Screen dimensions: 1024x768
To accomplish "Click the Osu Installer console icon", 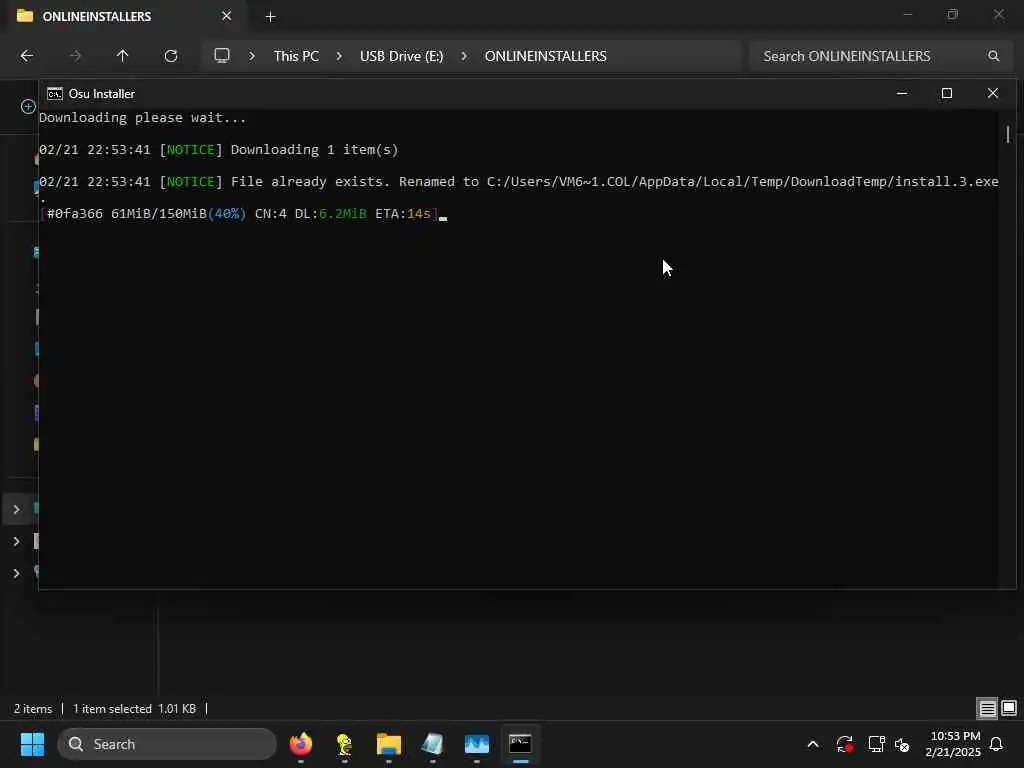I will tap(55, 93).
